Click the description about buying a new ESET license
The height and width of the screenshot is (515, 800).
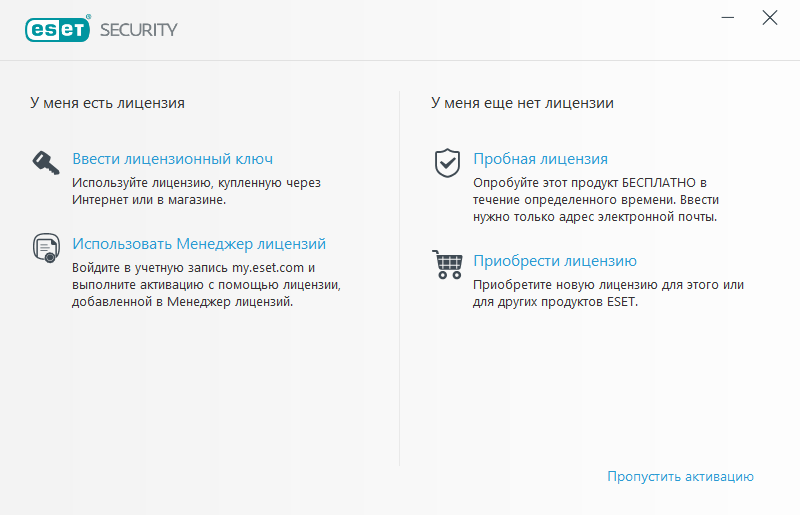[x=608, y=293]
